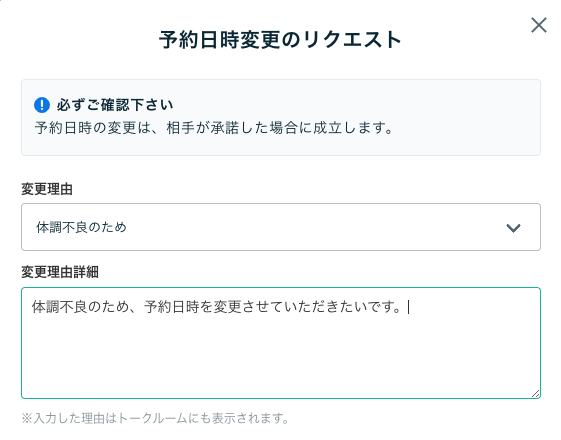Click the dialog title 予約日時変更のリクエスト
Viewport: 561px width, 440px height.
pyautogui.click(x=280, y=39)
